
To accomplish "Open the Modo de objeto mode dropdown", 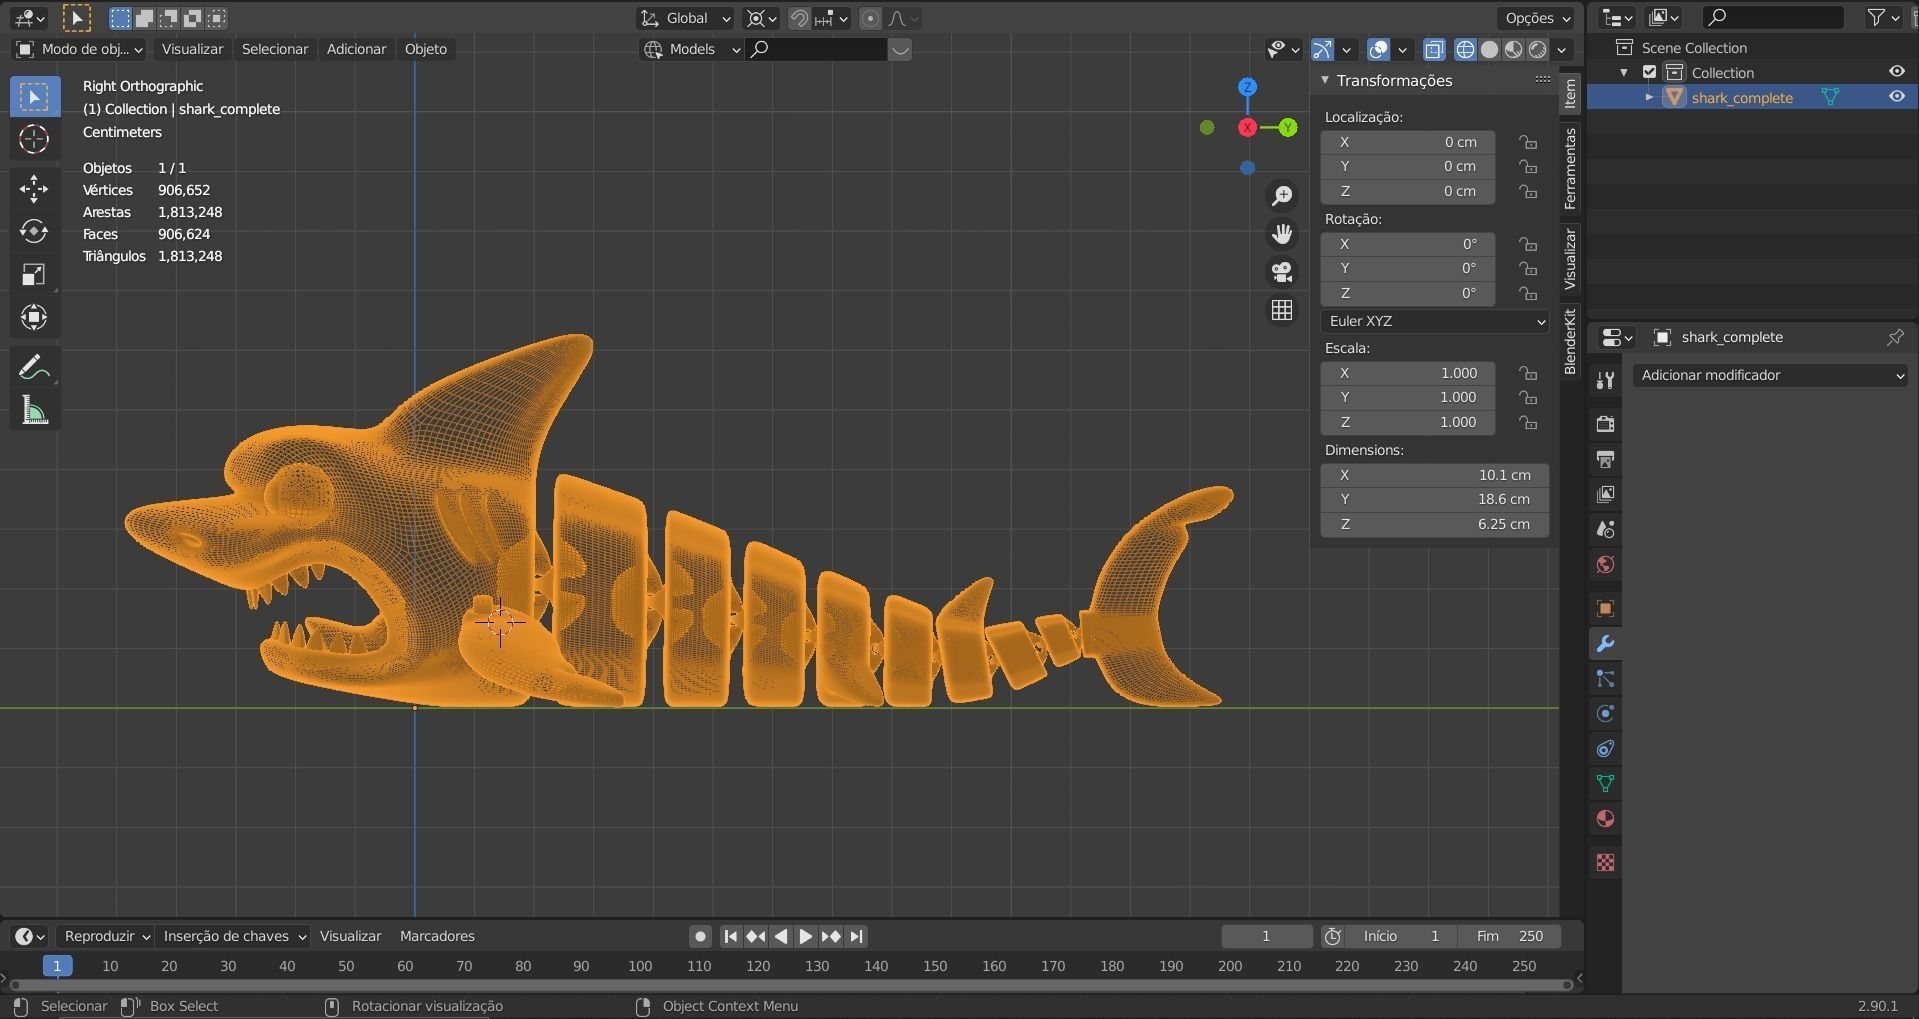I will click(80, 49).
